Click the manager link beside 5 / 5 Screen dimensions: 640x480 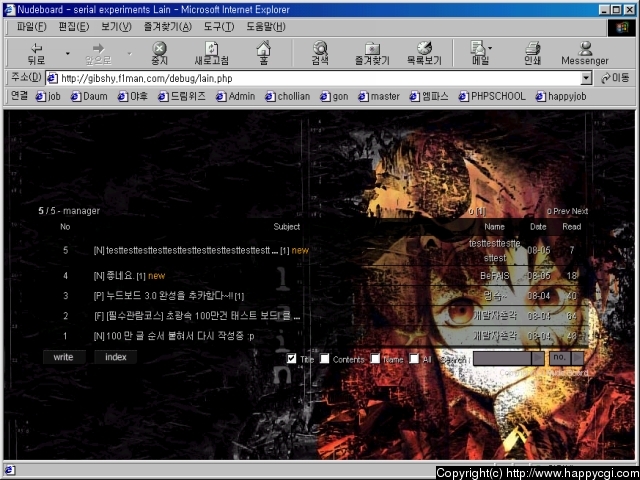(81, 211)
